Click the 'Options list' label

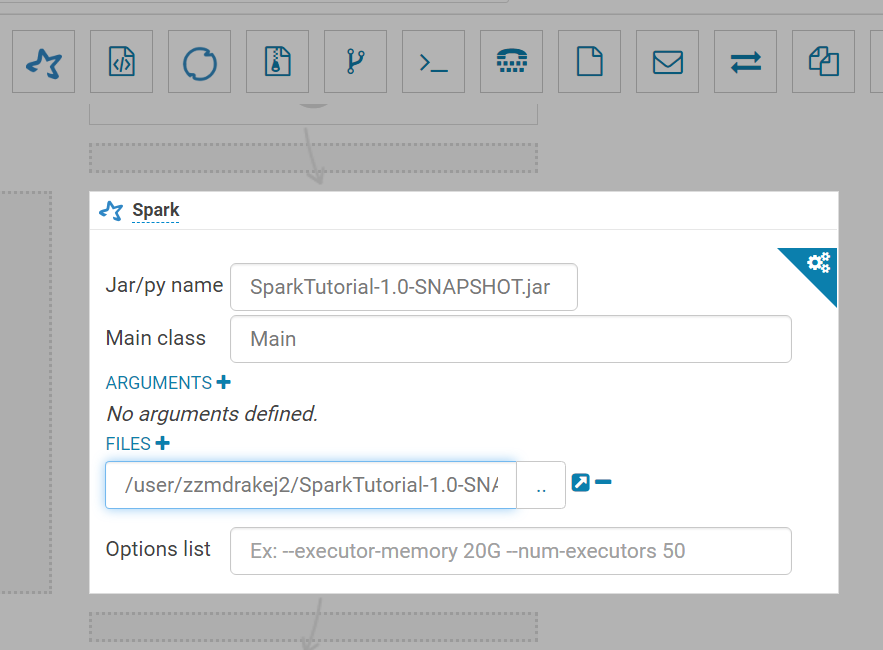pos(158,549)
